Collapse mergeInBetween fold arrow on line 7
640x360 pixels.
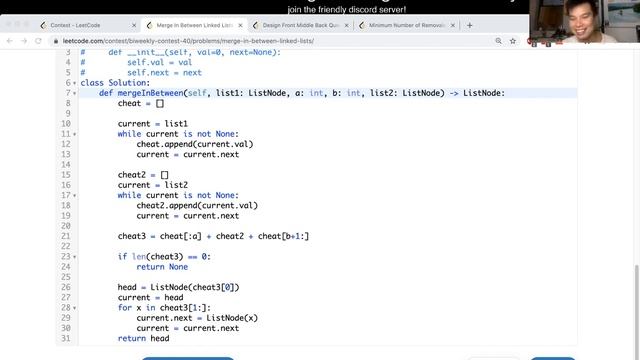click(74, 93)
